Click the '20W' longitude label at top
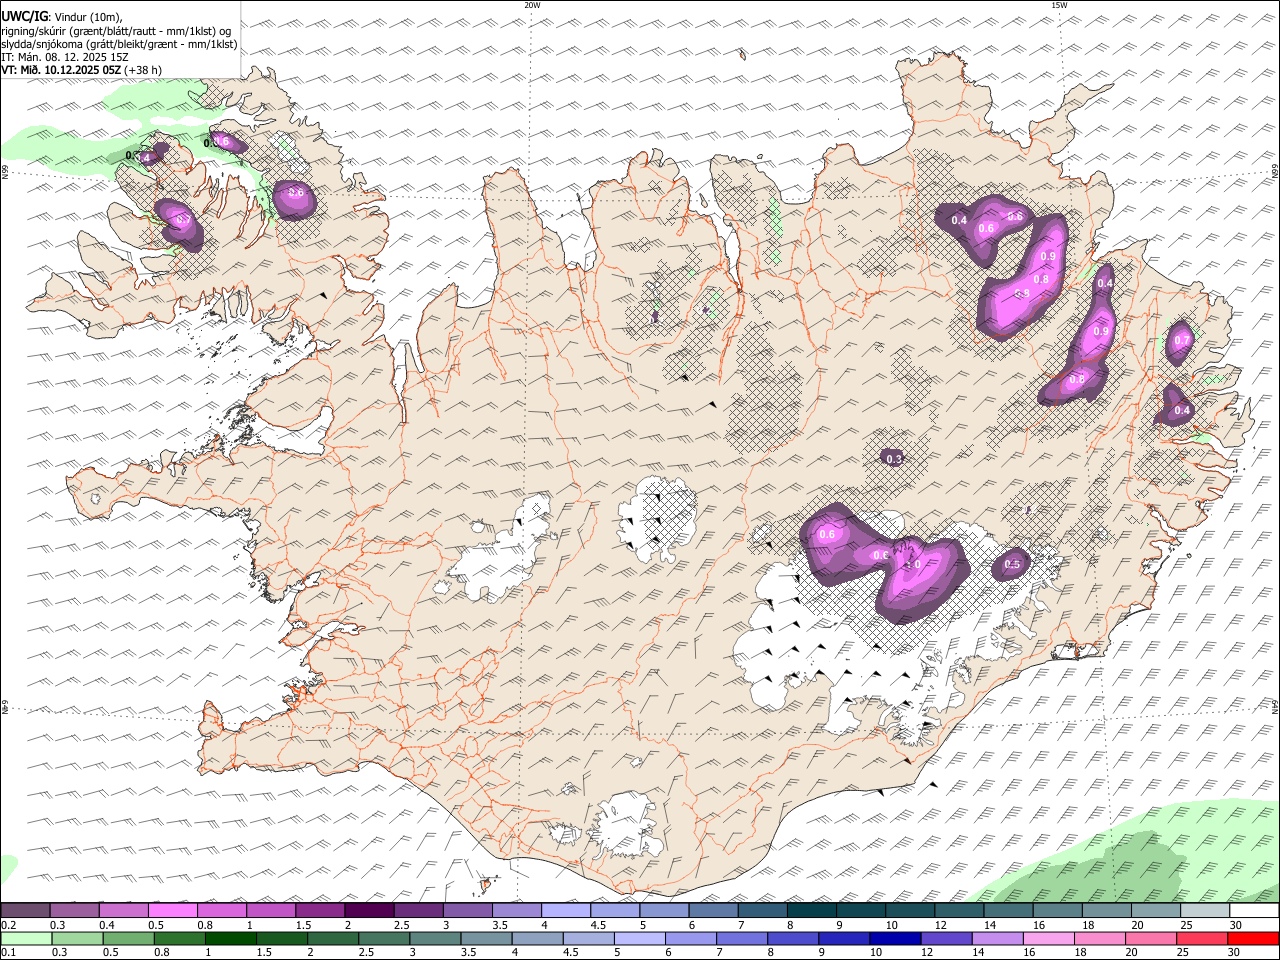The image size is (1280, 960). point(532,5)
